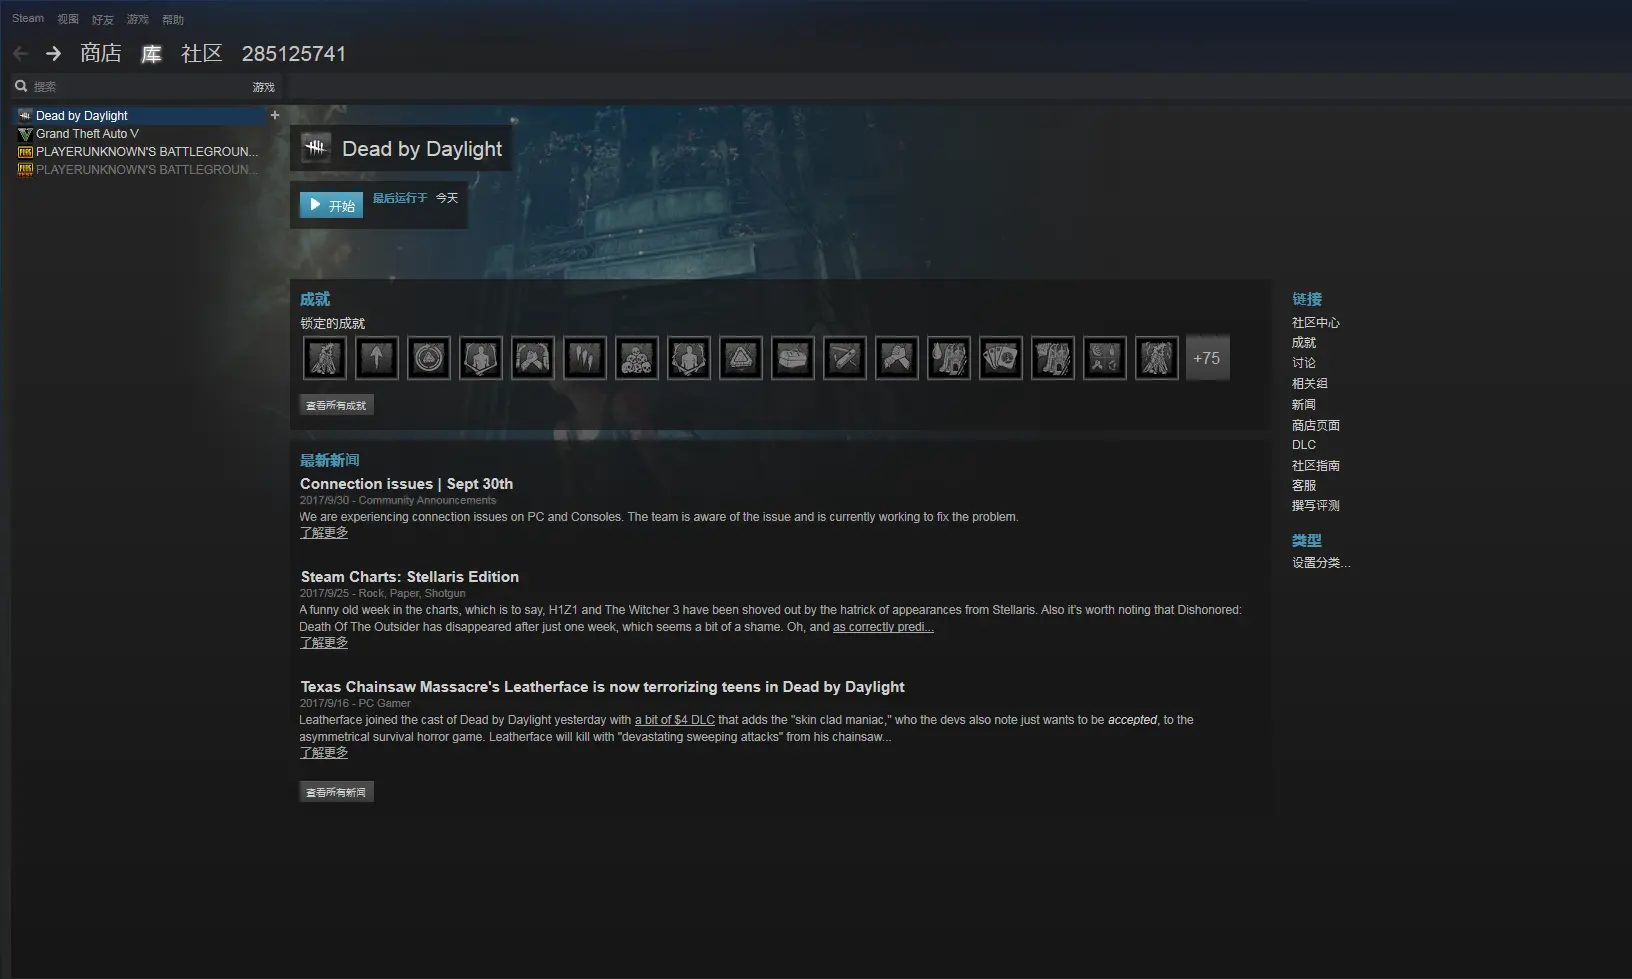
Task: Go back with the left arrow
Action: point(20,54)
